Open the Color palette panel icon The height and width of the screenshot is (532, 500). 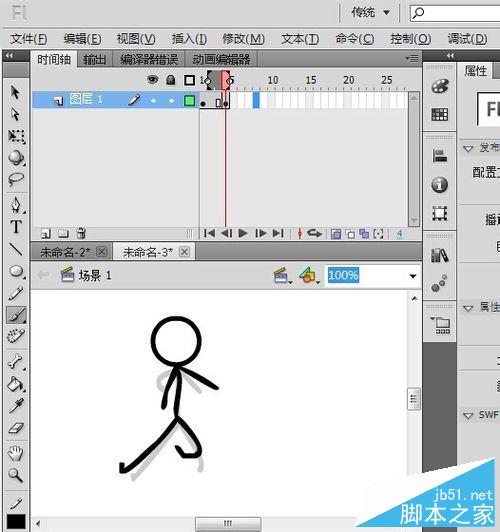point(440,86)
